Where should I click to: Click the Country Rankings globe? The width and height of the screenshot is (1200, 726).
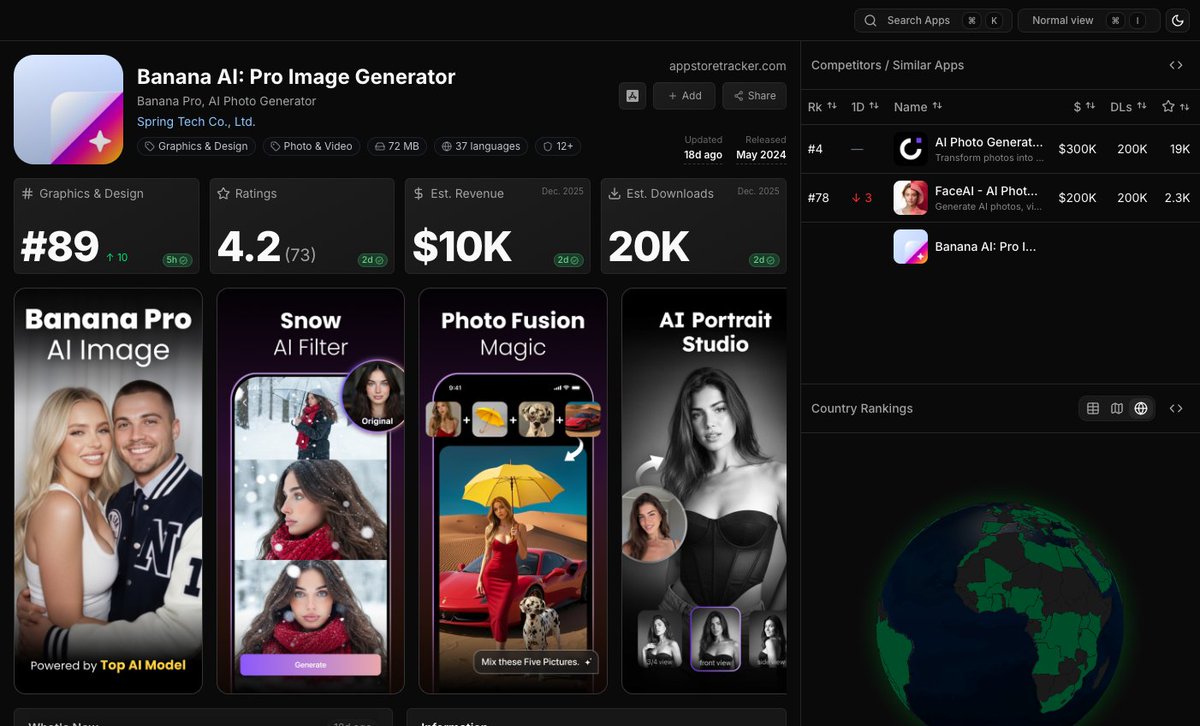(x=1000, y=615)
